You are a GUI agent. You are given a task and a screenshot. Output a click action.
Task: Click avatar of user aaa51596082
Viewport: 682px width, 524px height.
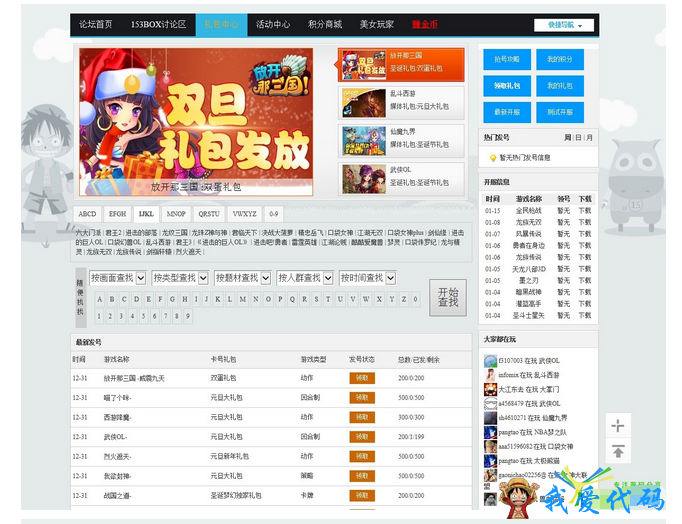click(x=490, y=447)
